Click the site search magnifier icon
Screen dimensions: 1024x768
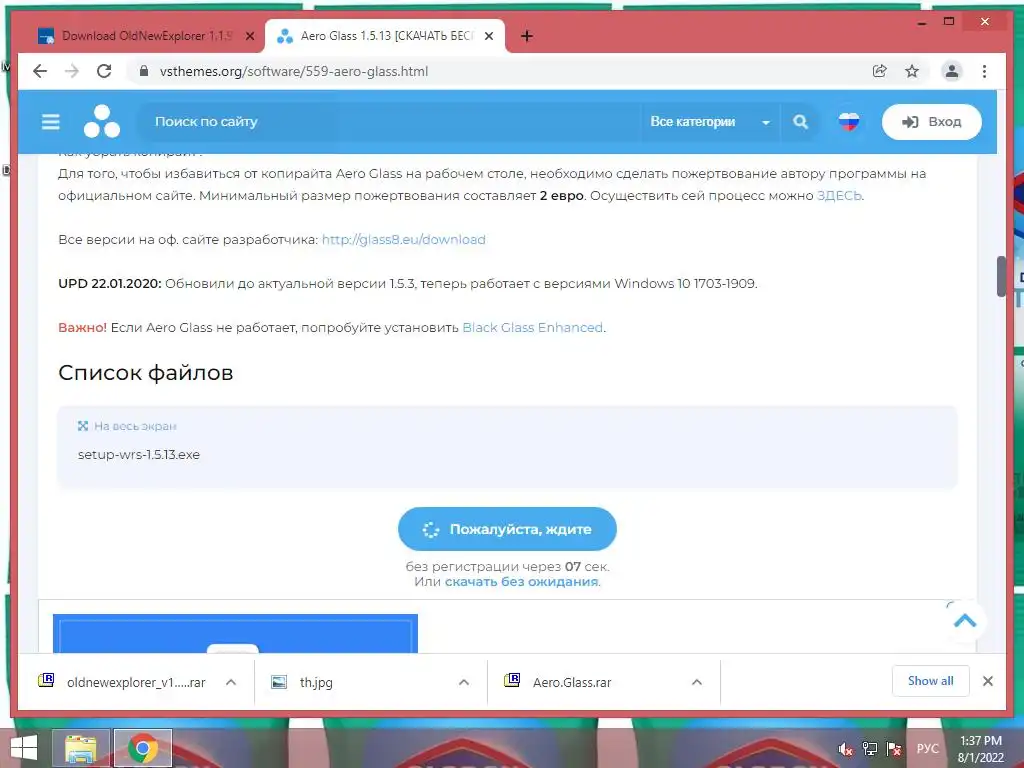click(800, 121)
